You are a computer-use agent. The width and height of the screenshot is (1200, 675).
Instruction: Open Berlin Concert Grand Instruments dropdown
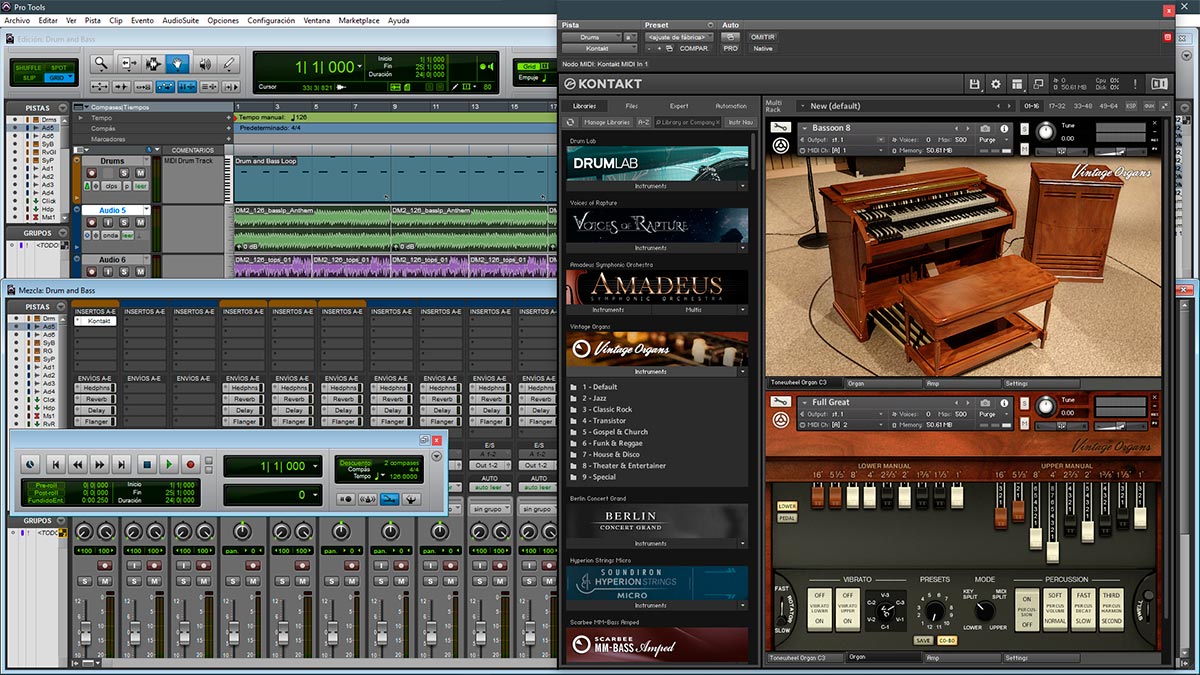coord(743,543)
